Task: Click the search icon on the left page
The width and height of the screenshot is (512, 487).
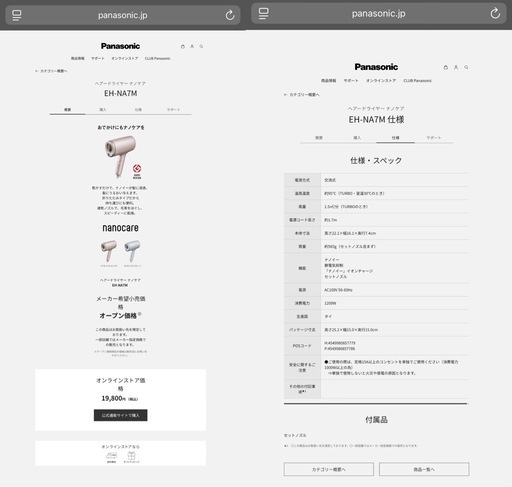Action: point(201,46)
